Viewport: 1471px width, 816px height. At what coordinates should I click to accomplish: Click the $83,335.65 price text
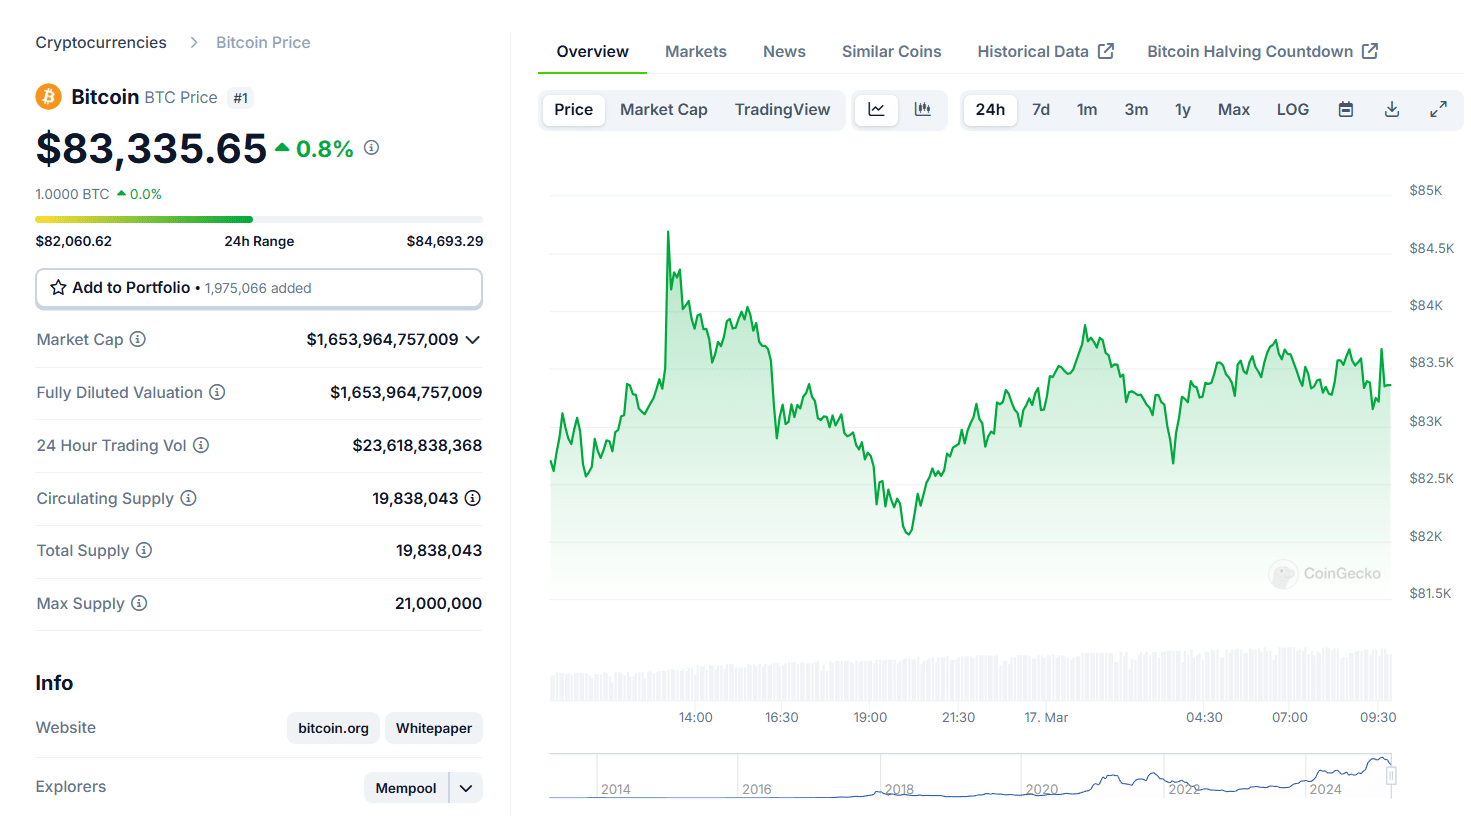pos(151,149)
